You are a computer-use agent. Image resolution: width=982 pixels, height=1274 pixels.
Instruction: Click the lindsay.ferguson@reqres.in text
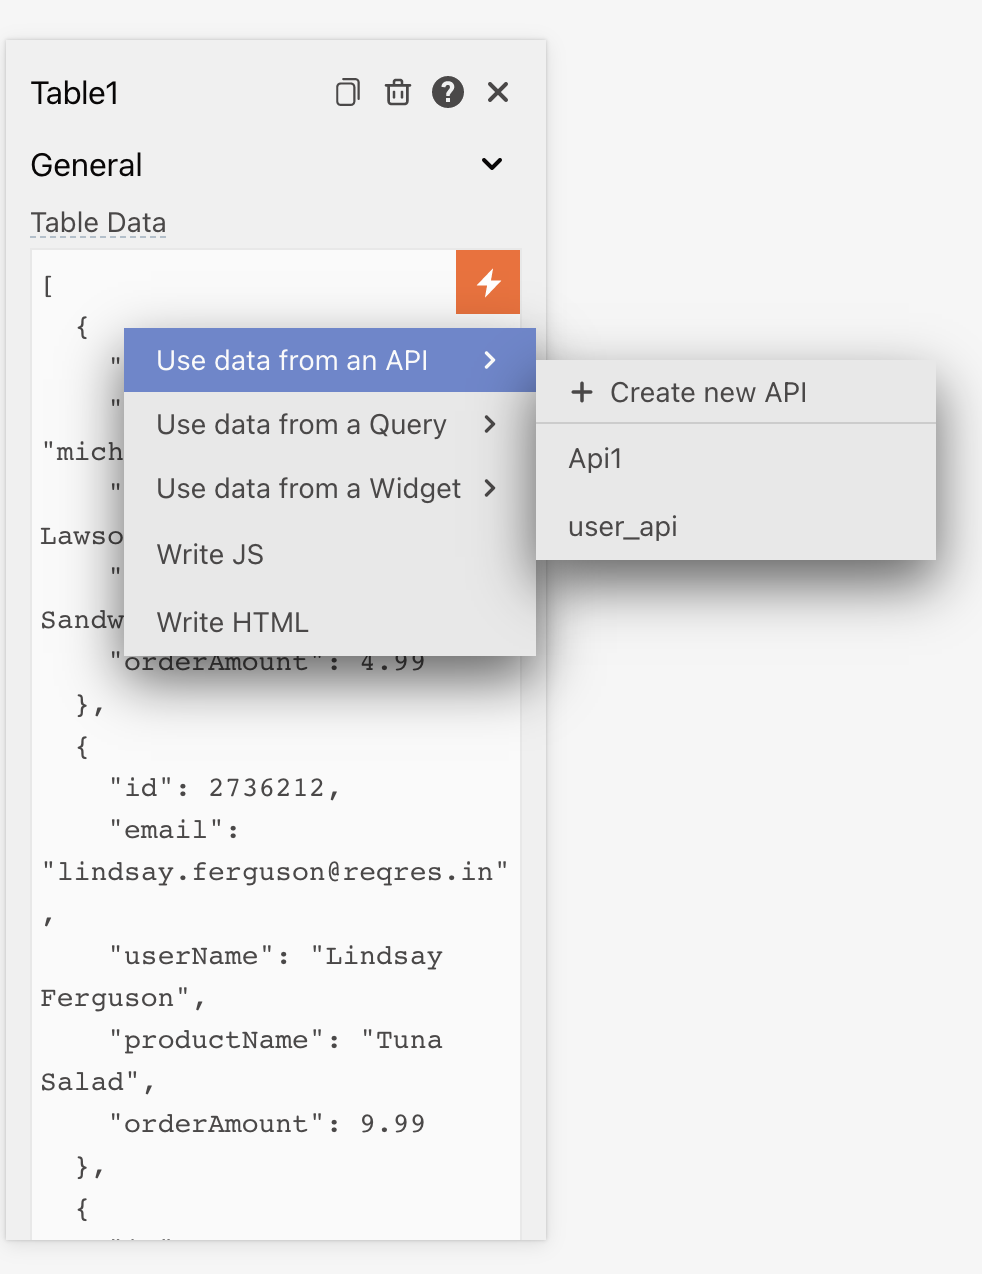tap(275, 872)
